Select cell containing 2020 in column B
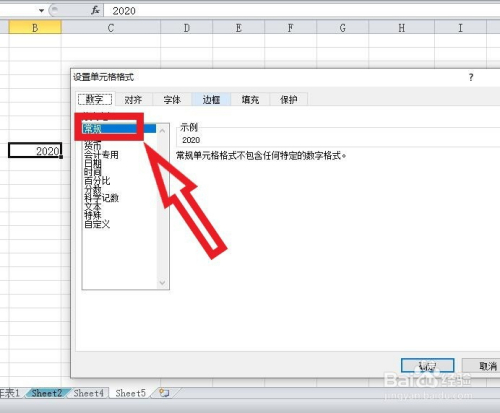500x413 pixels. click(x=35, y=150)
